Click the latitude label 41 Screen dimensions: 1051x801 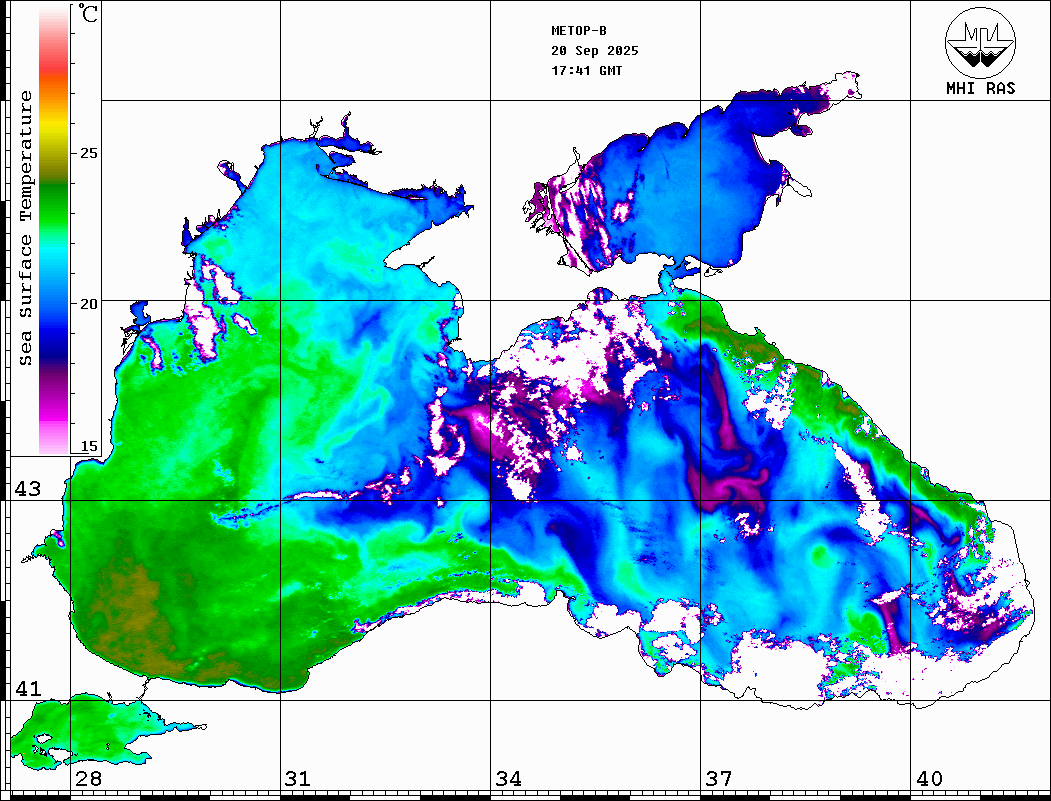point(27,689)
